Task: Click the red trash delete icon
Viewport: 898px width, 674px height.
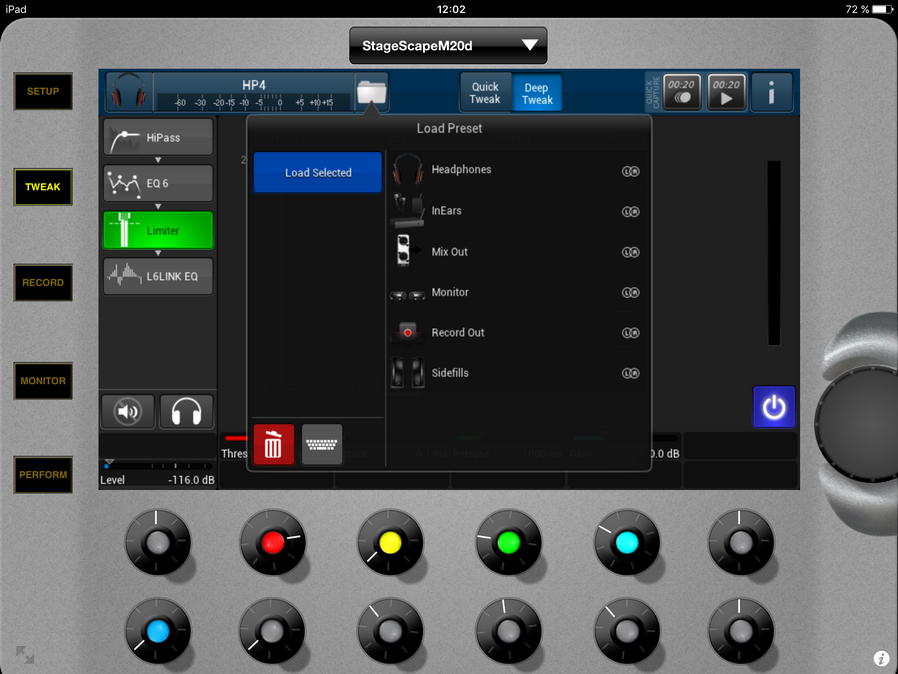Action: 274,444
